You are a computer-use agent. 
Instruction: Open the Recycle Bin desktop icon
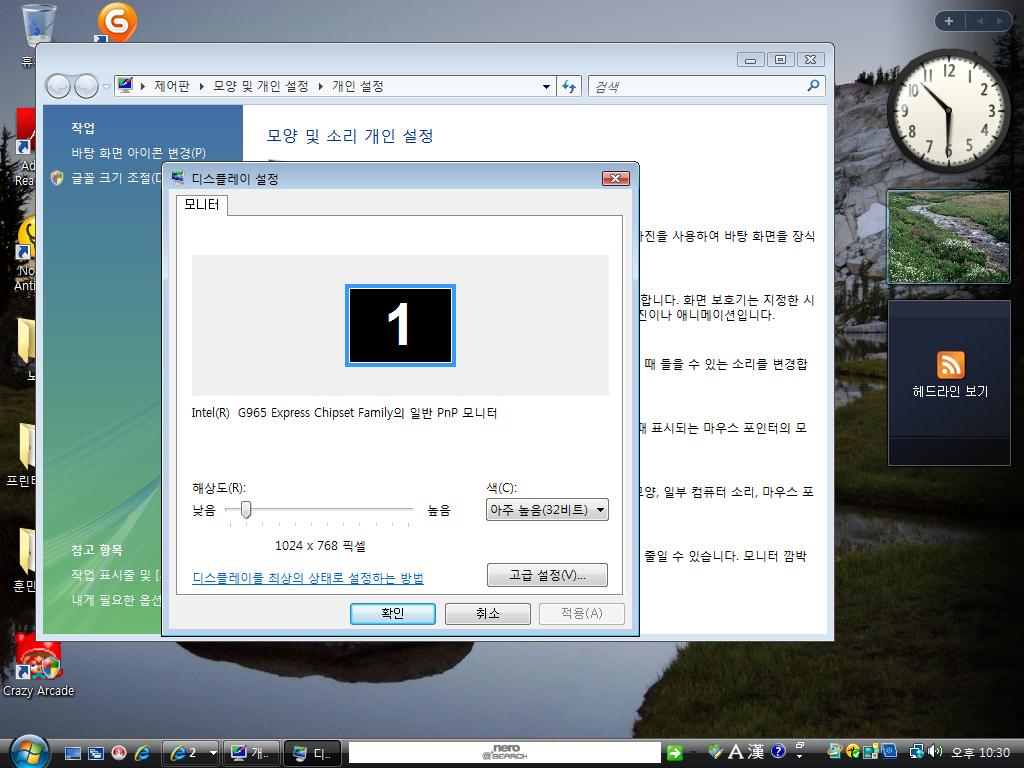[38, 27]
